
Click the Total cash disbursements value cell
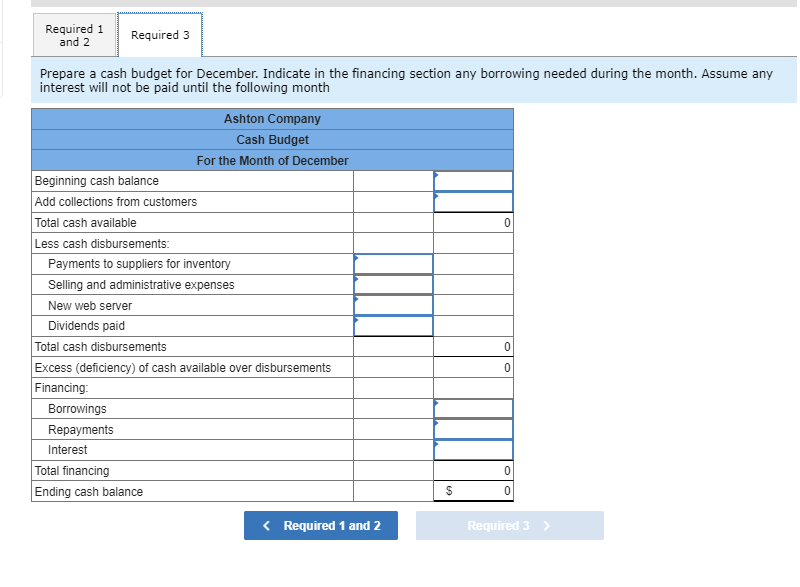473,347
